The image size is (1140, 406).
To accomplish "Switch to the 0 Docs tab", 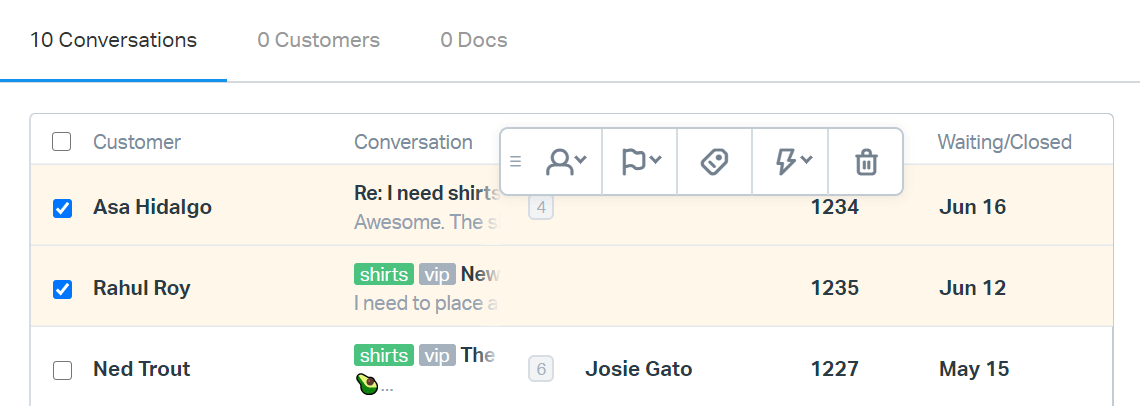I will [x=473, y=41].
